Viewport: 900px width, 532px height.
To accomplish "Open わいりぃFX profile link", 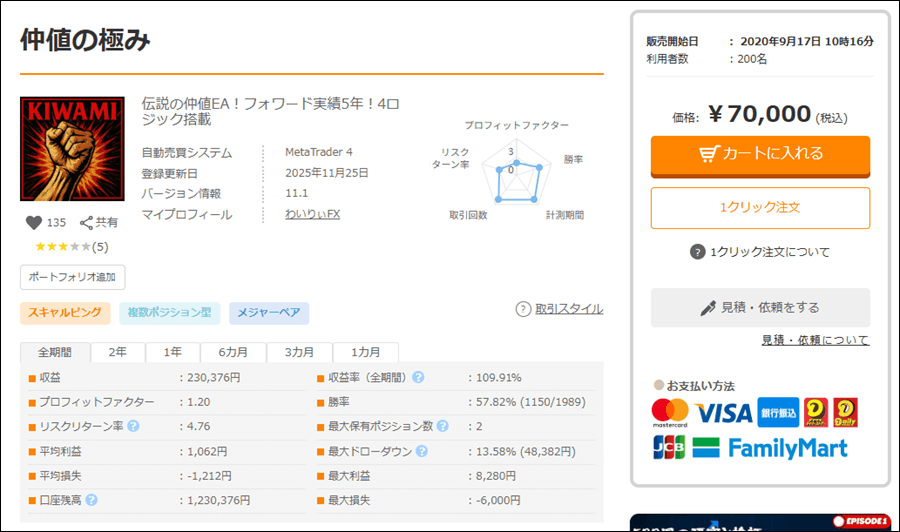I will point(313,214).
